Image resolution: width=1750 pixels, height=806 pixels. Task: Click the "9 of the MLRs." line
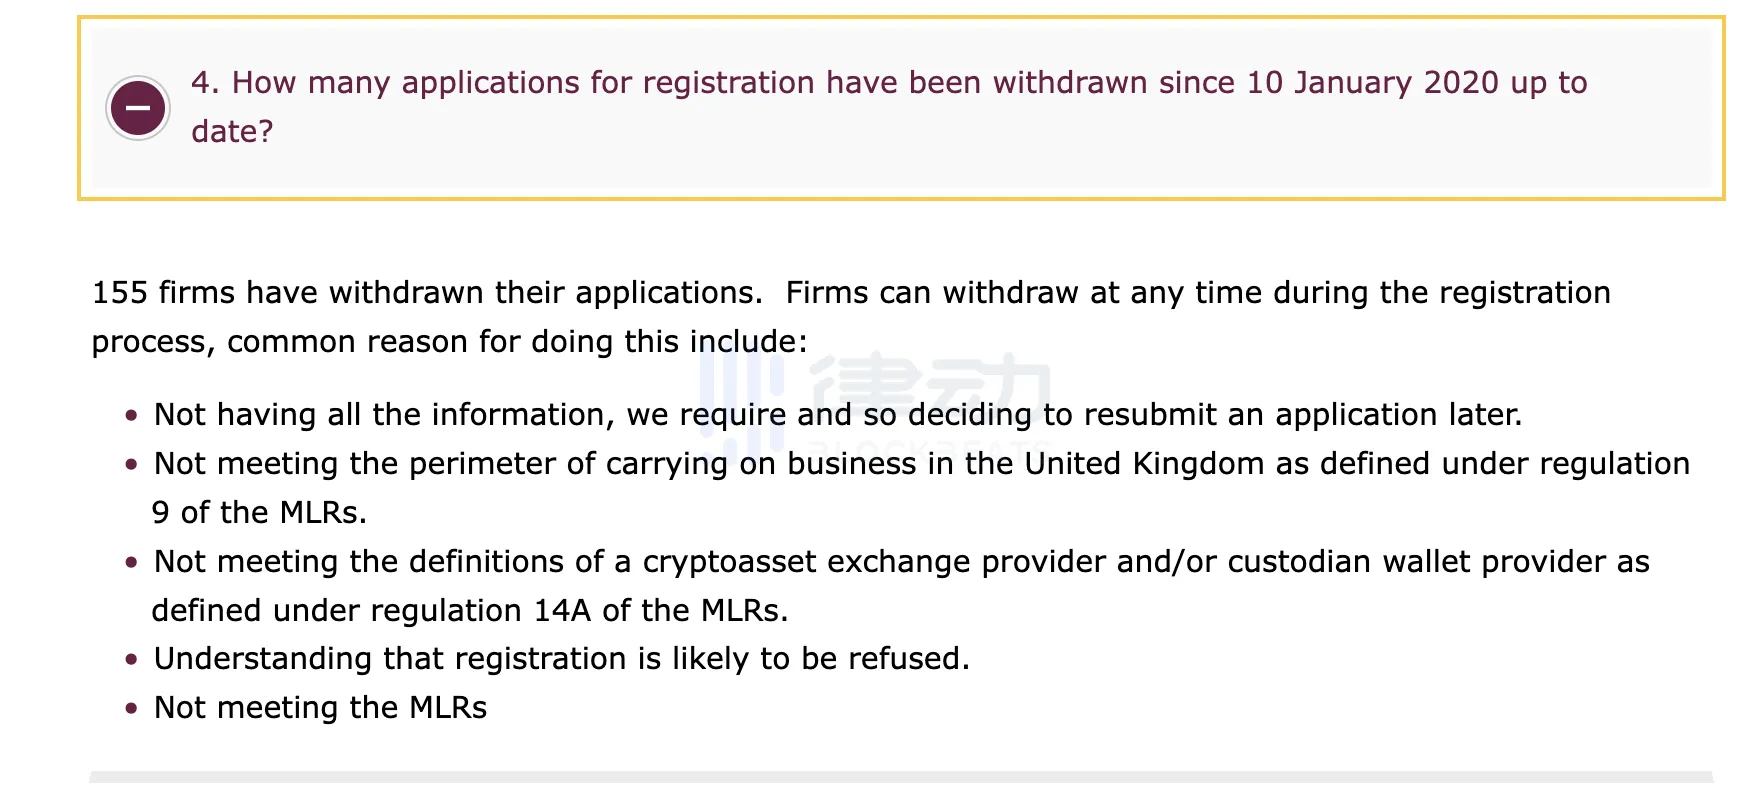pos(259,513)
